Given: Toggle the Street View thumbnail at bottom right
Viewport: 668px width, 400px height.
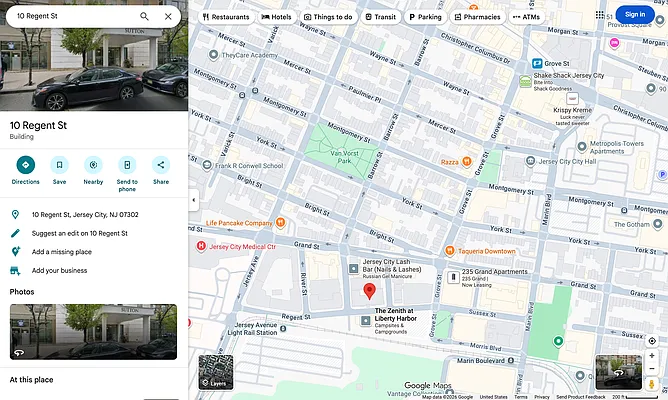Looking at the screenshot, I should click(x=617, y=372).
